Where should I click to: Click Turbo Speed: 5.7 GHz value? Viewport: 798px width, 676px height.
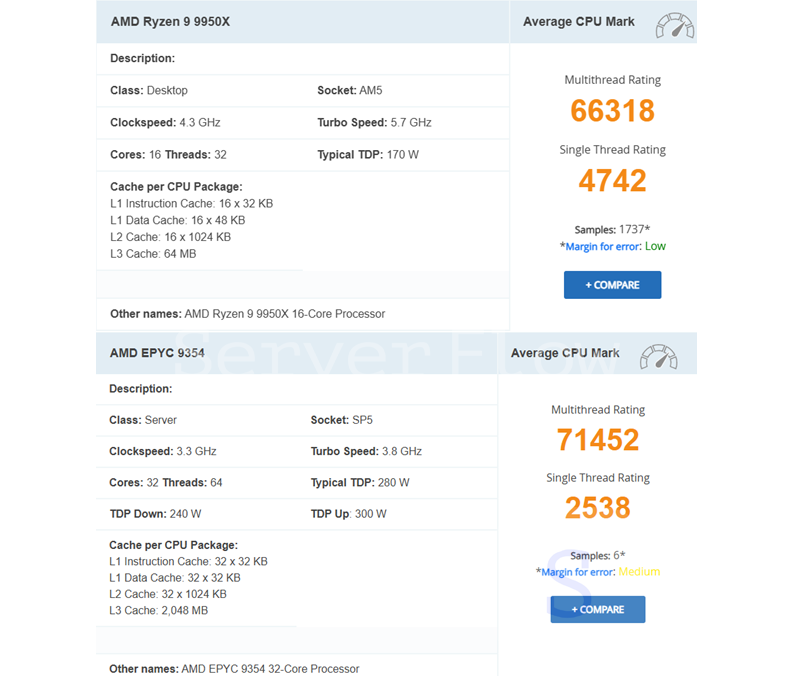375,123
